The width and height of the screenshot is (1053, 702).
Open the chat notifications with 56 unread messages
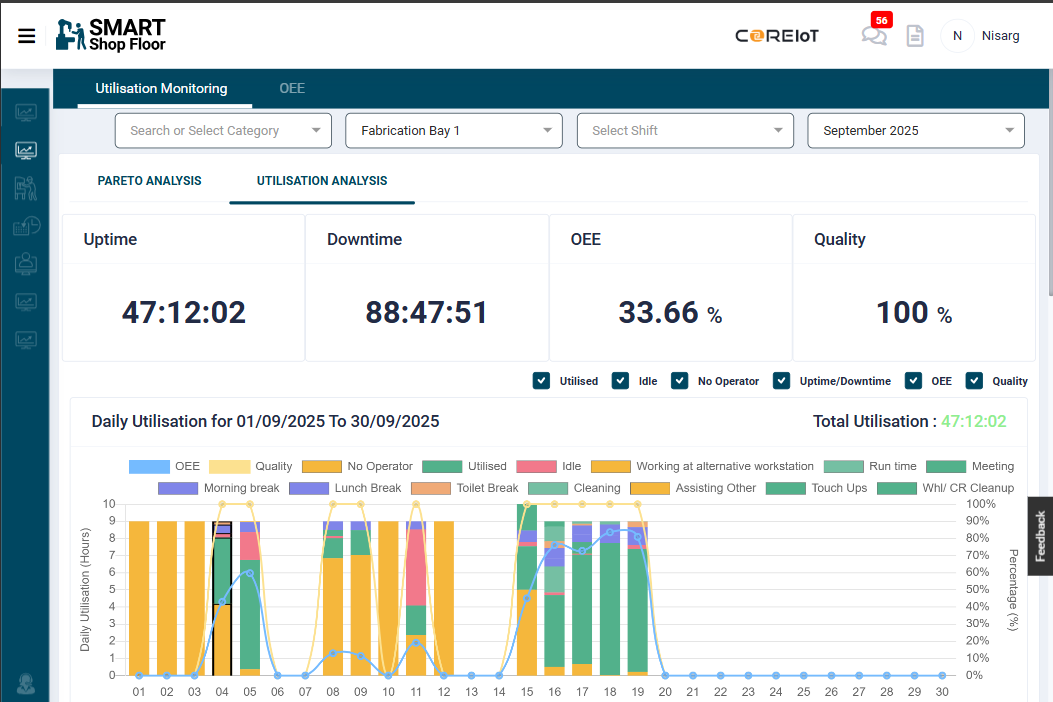pos(874,36)
